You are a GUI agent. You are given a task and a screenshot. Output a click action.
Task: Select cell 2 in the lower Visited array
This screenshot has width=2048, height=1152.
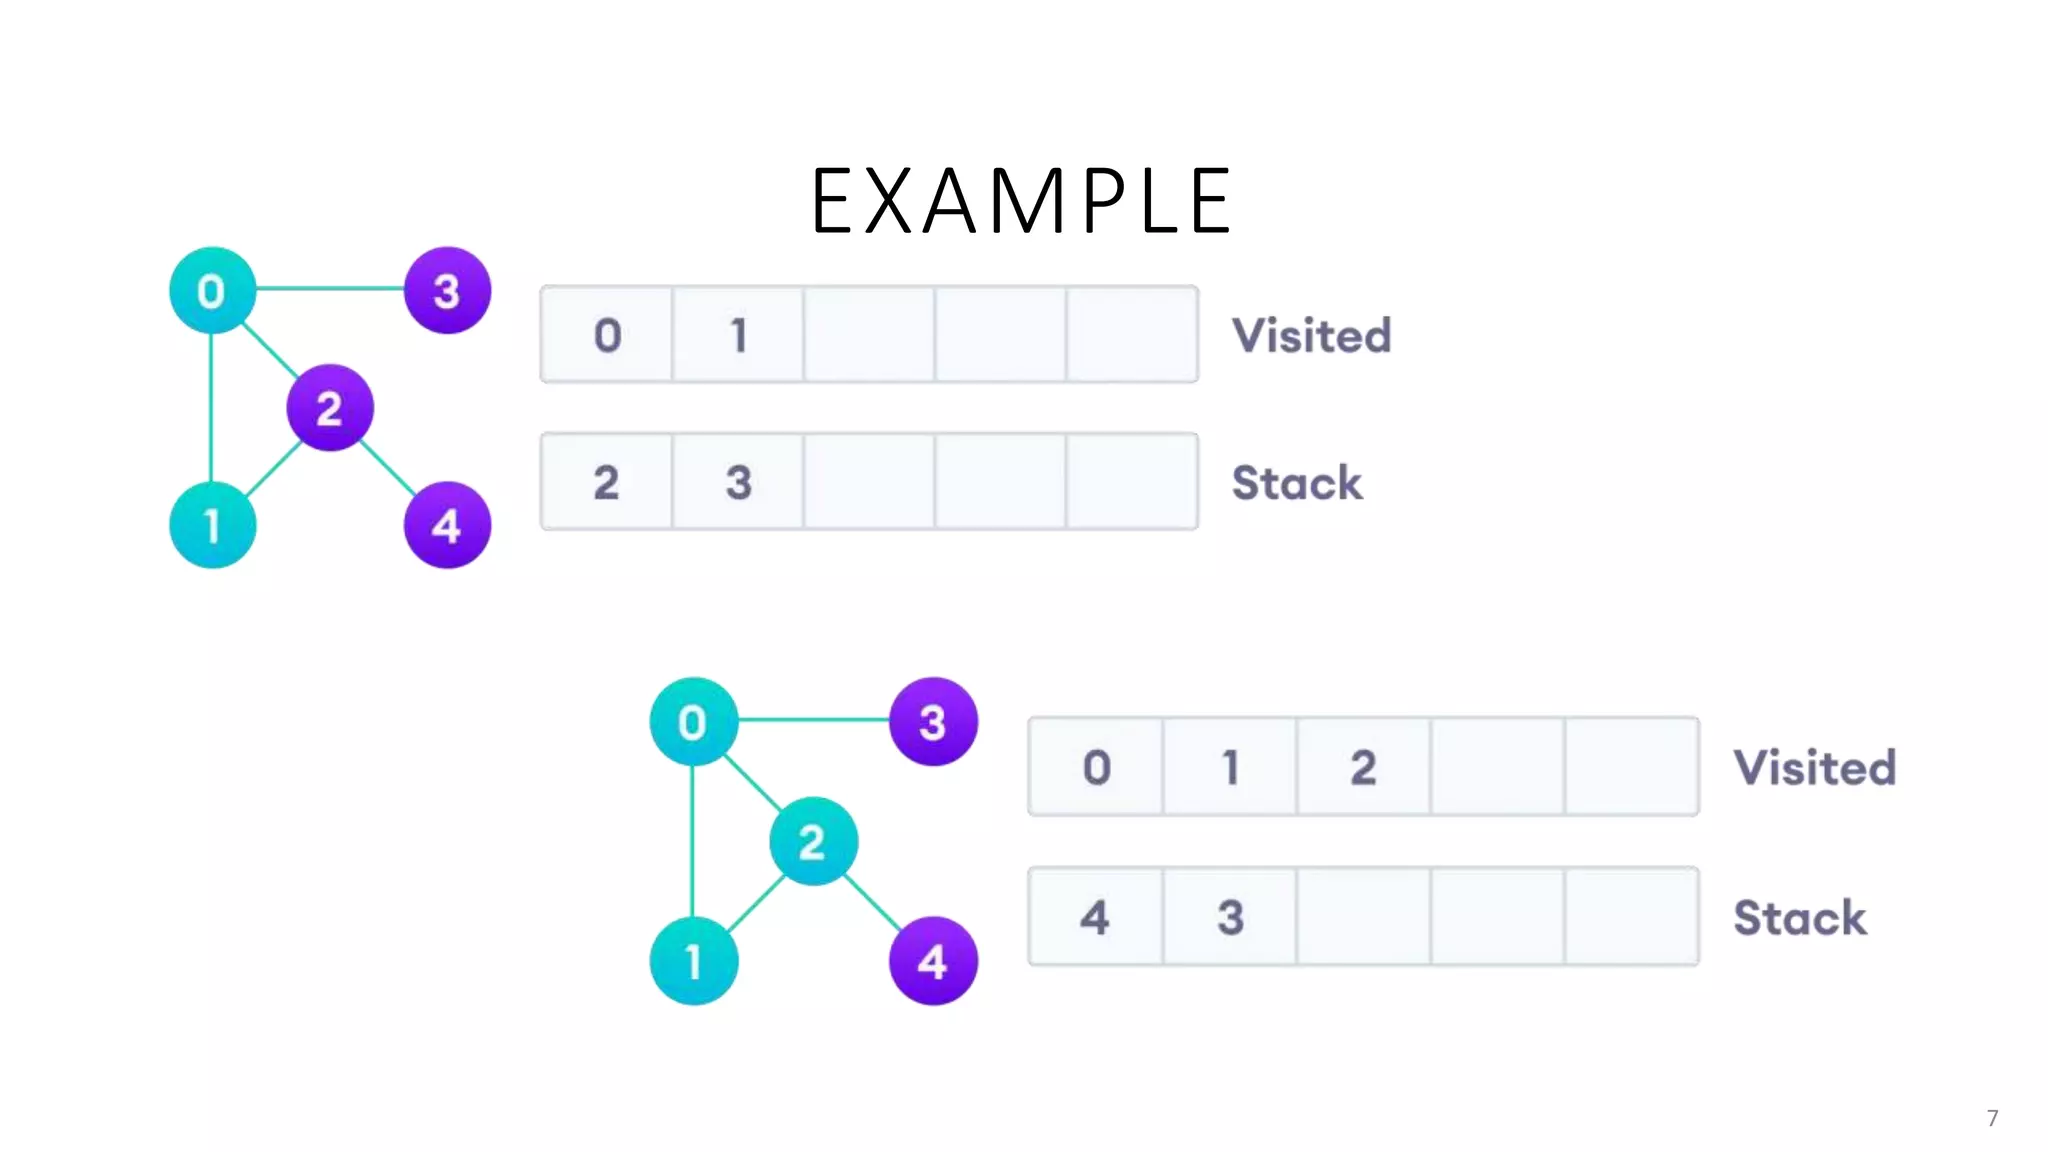coord(1363,767)
